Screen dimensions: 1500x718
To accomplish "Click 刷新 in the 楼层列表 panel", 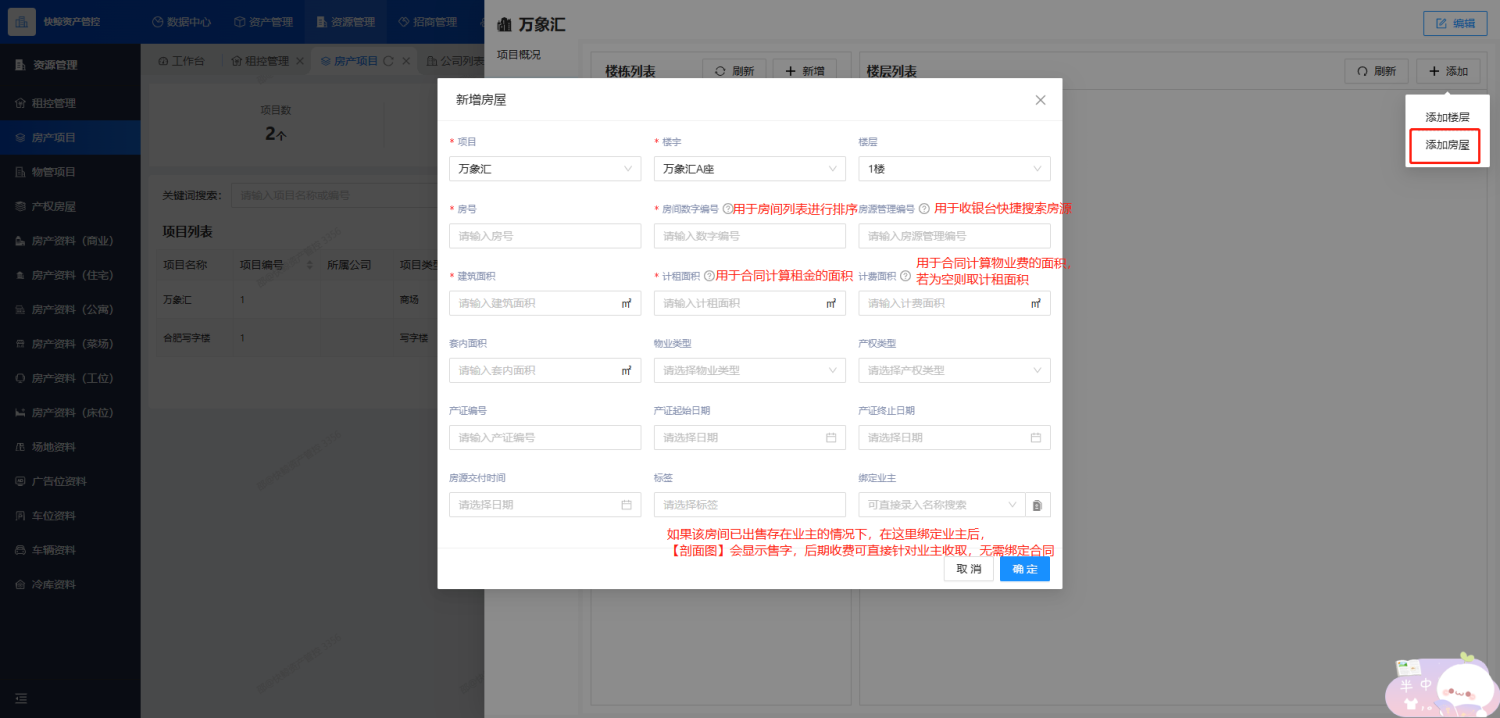I will (1375, 71).
